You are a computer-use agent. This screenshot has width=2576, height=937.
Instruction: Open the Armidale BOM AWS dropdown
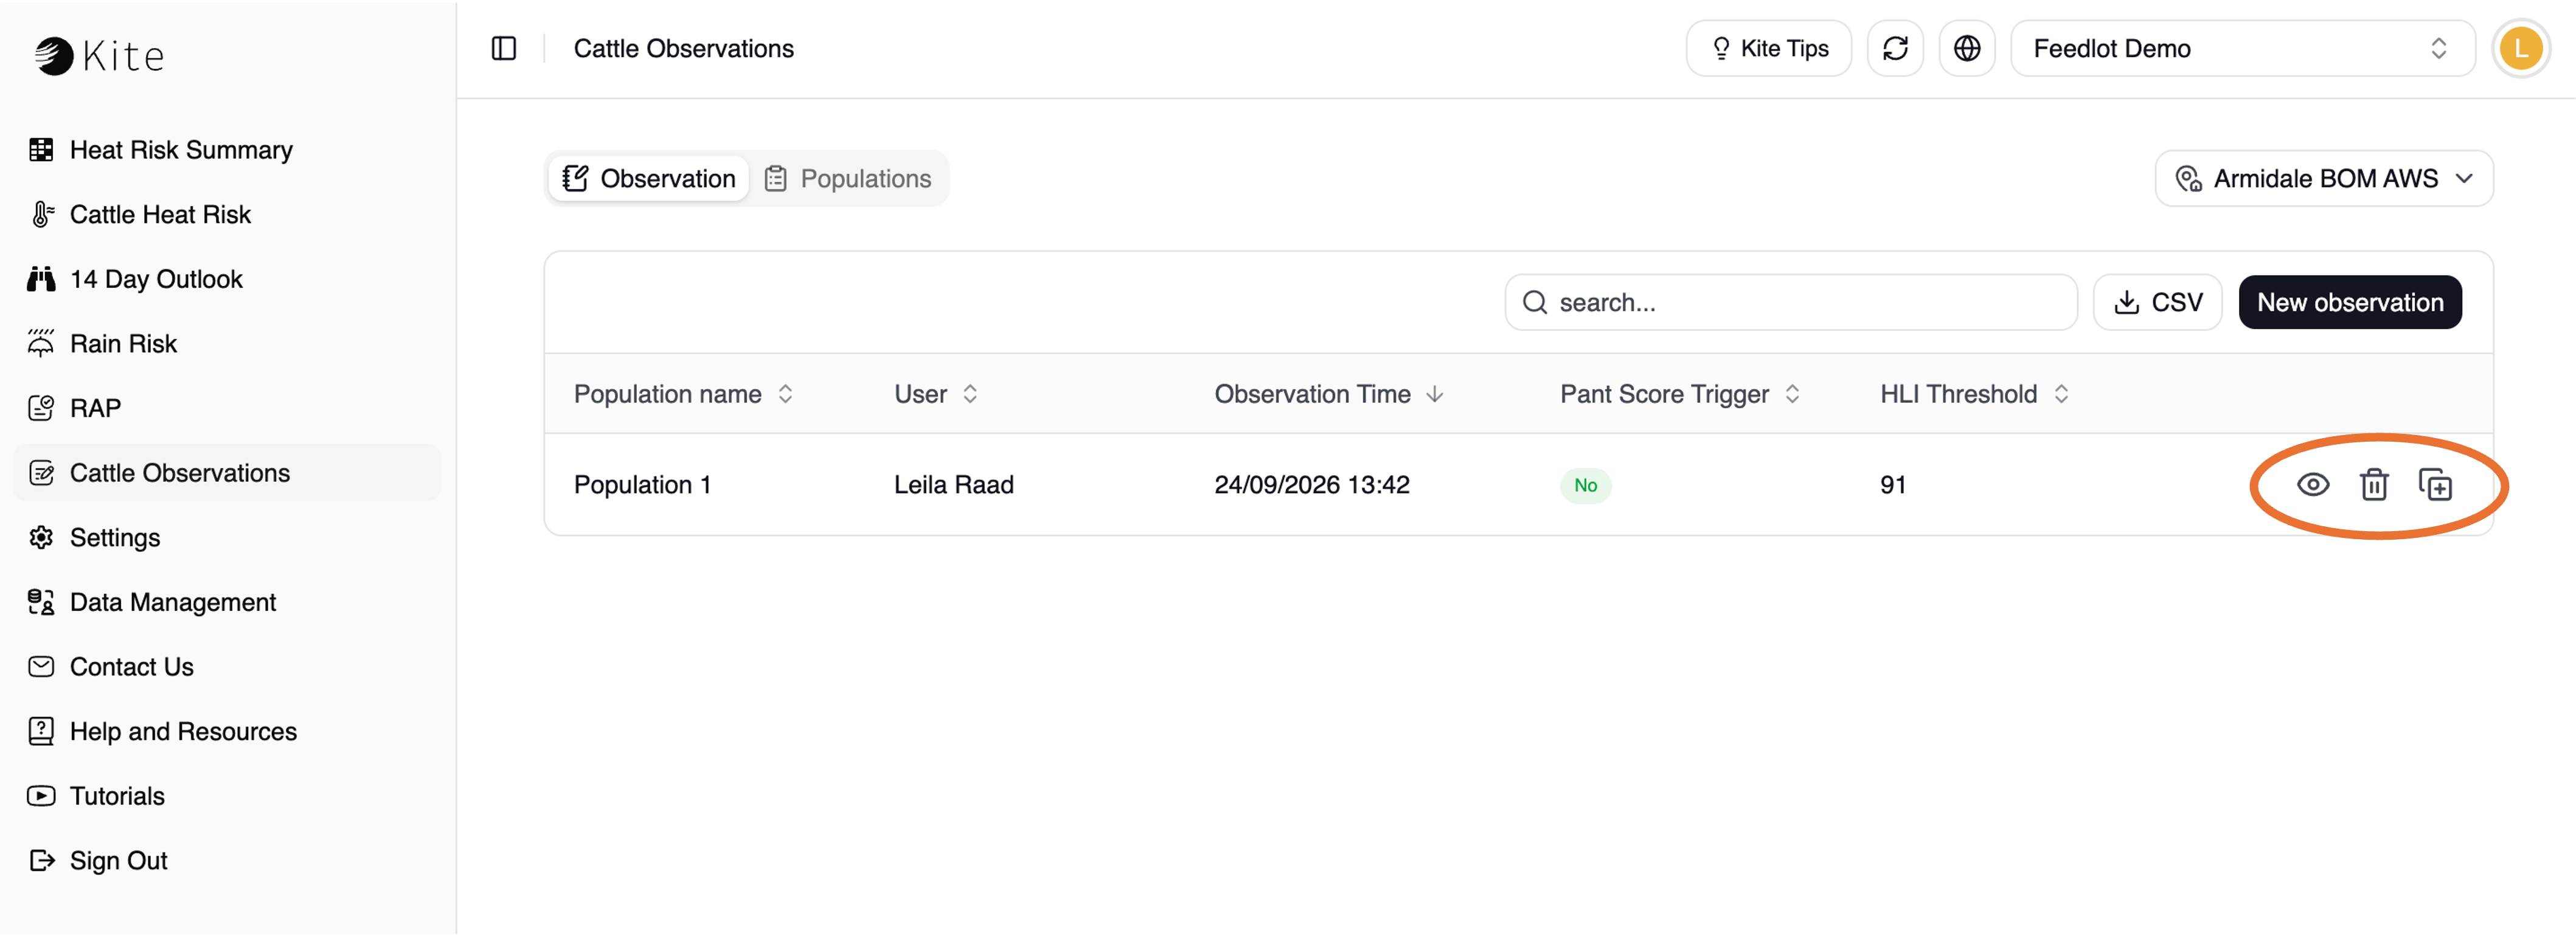click(2324, 179)
